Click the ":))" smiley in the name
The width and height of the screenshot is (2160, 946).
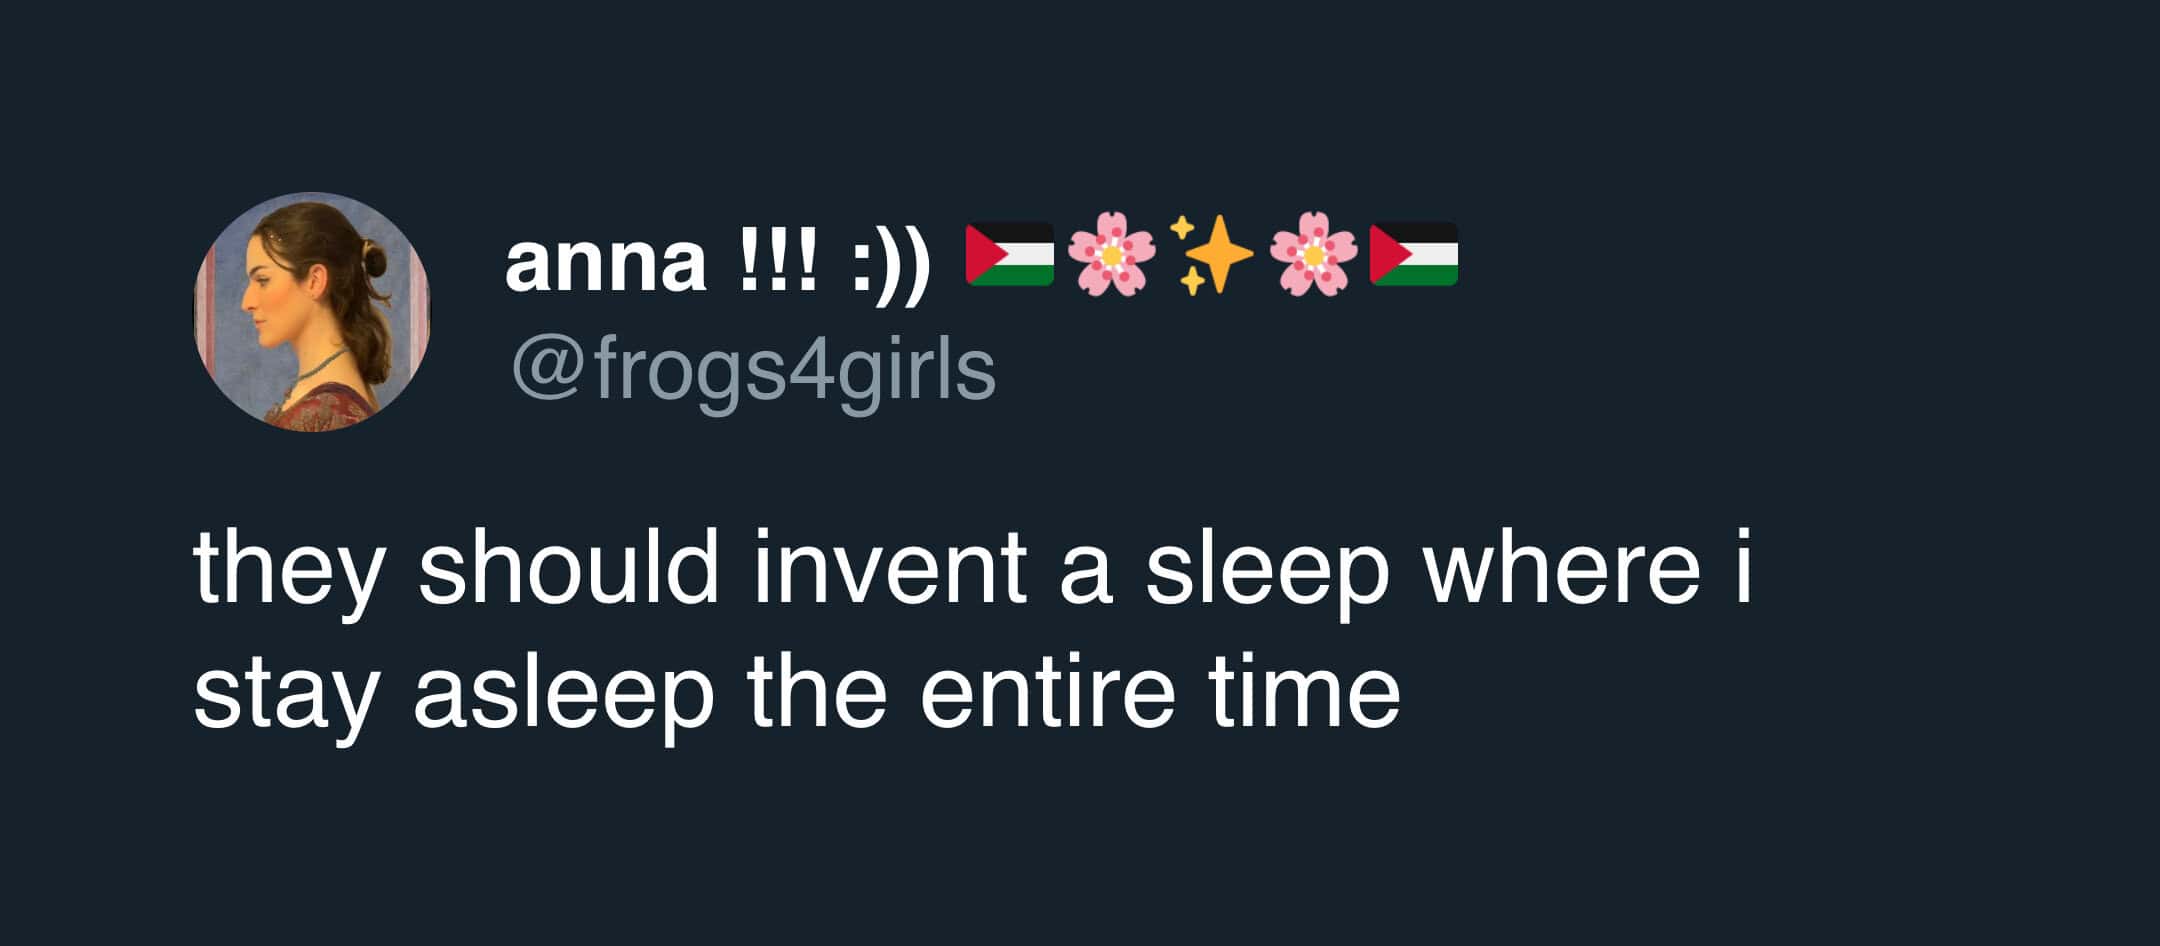(891, 262)
